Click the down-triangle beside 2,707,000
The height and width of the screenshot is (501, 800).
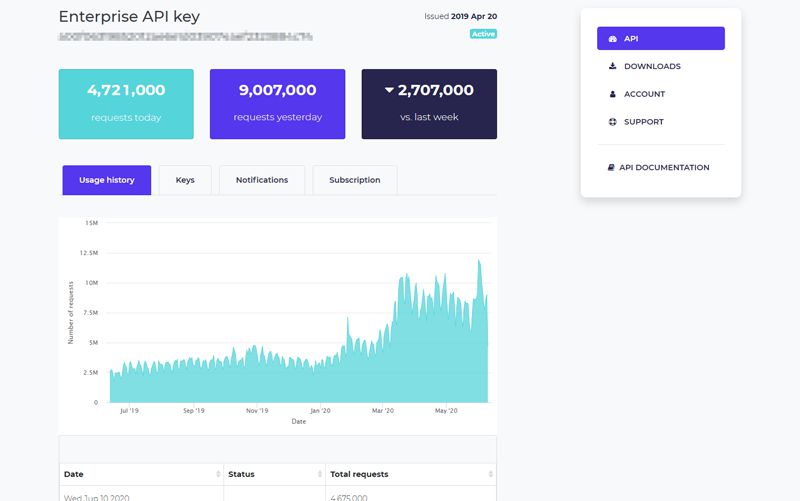(x=389, y=90)
